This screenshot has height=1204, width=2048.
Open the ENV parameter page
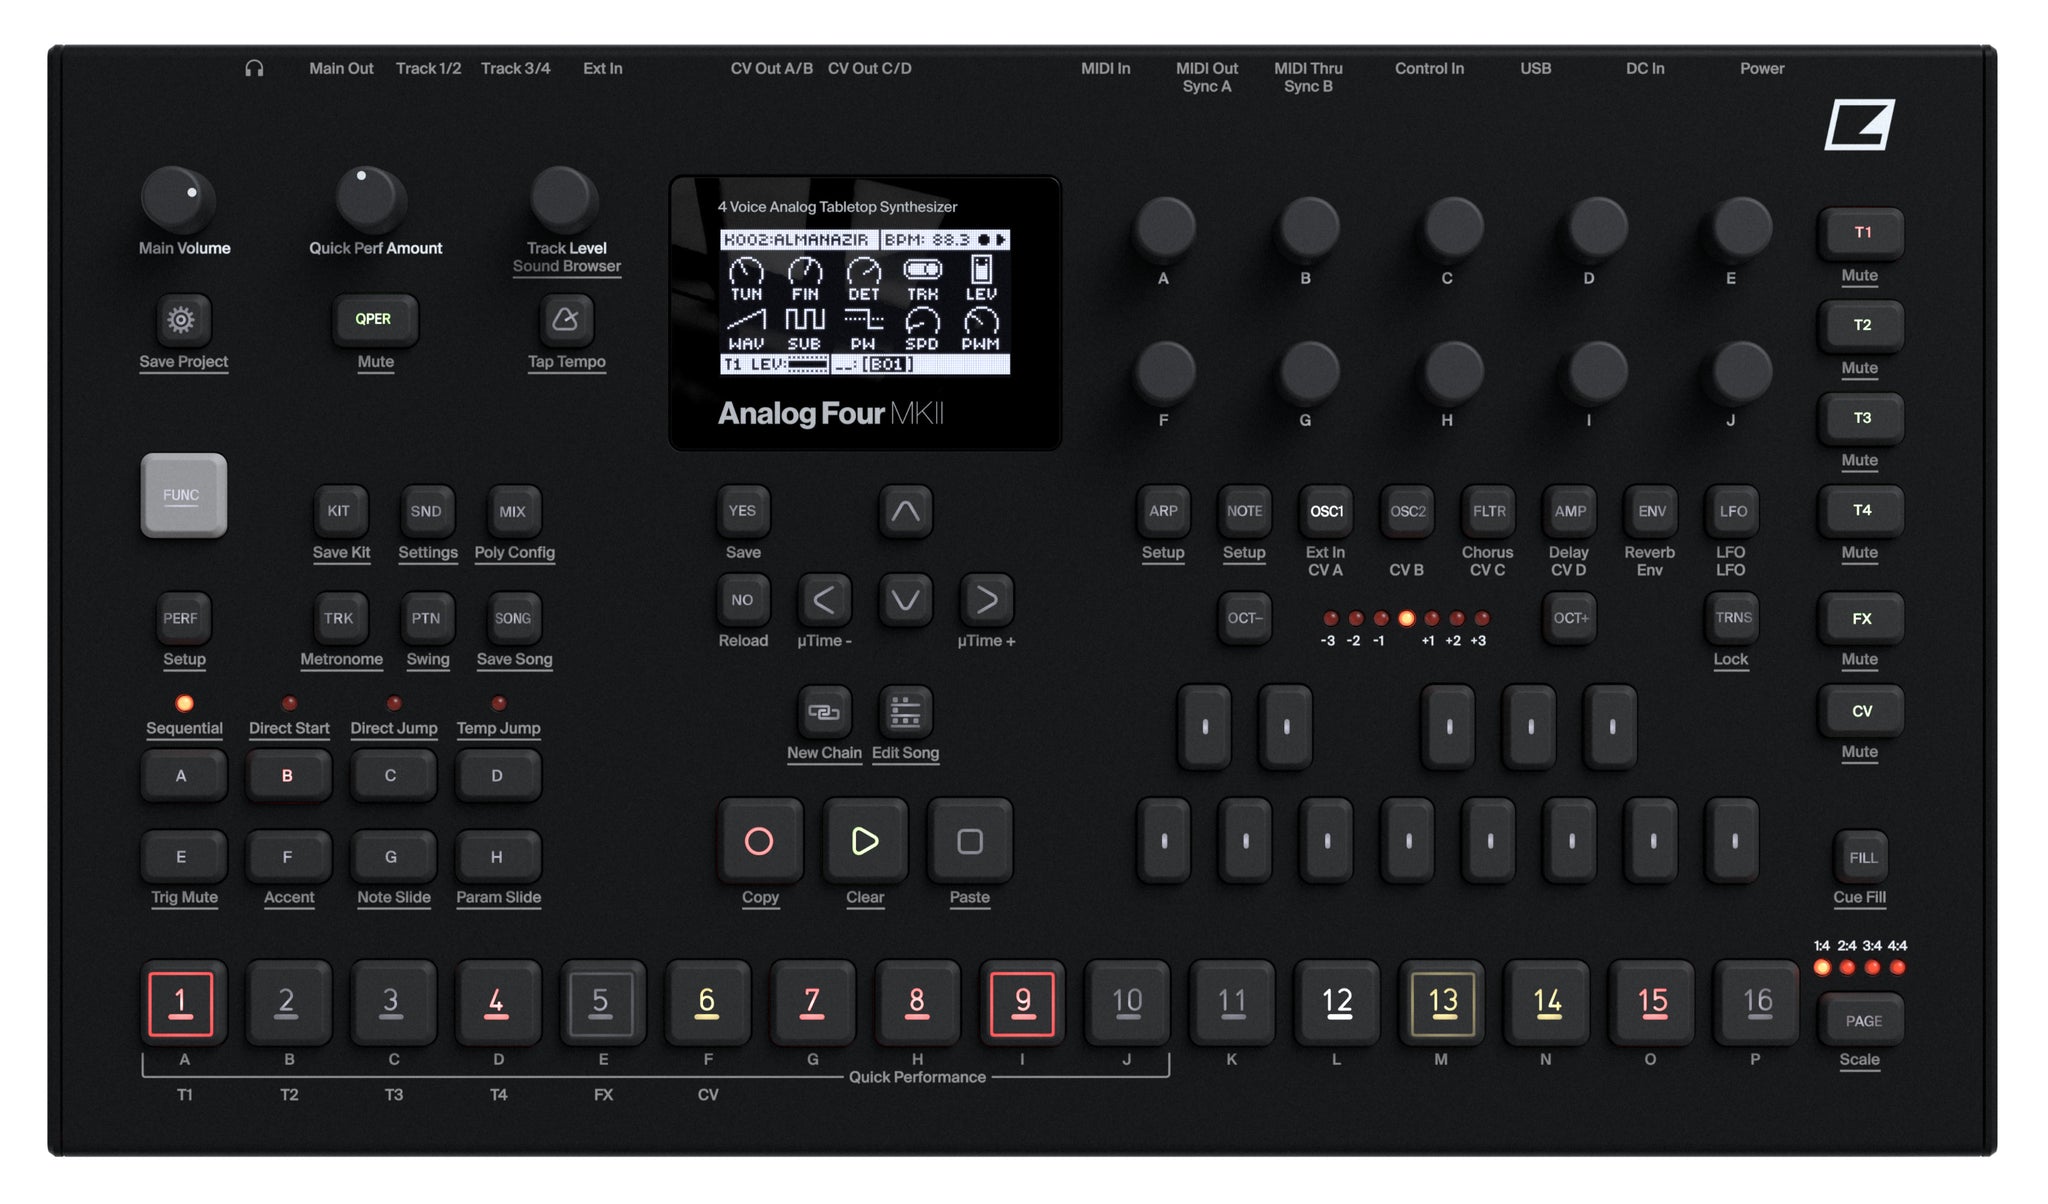coord(1651,511)
